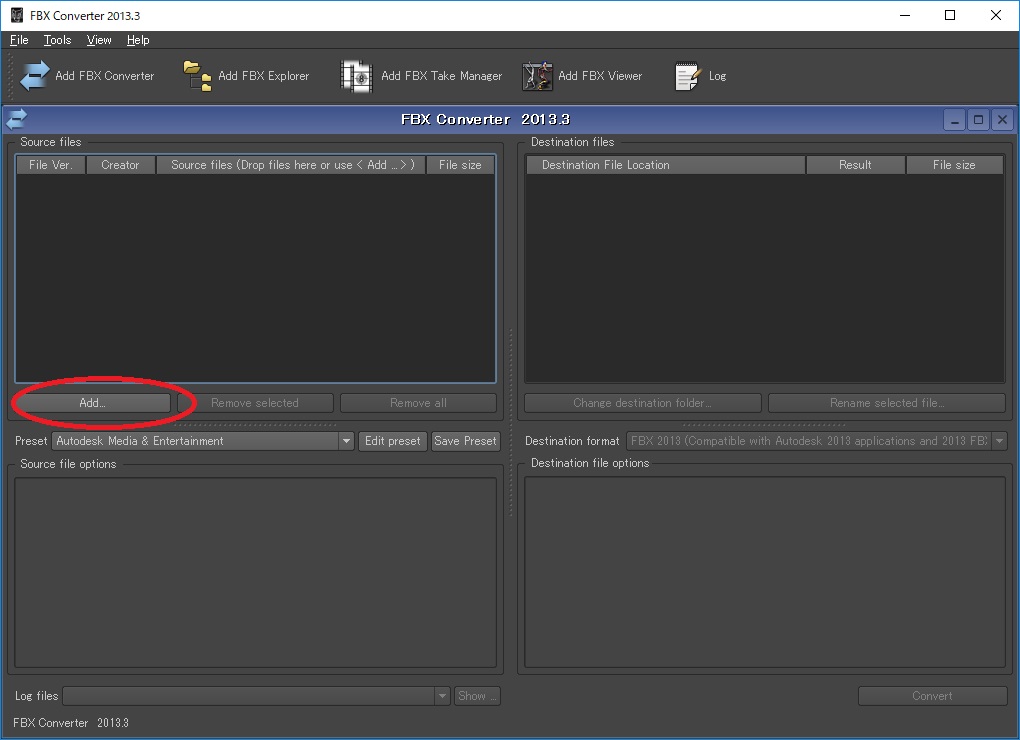Minimize the inner FBX Converter panel
Image resolution: width=1020 pixels, height=740 pixels.
point(954,120)
